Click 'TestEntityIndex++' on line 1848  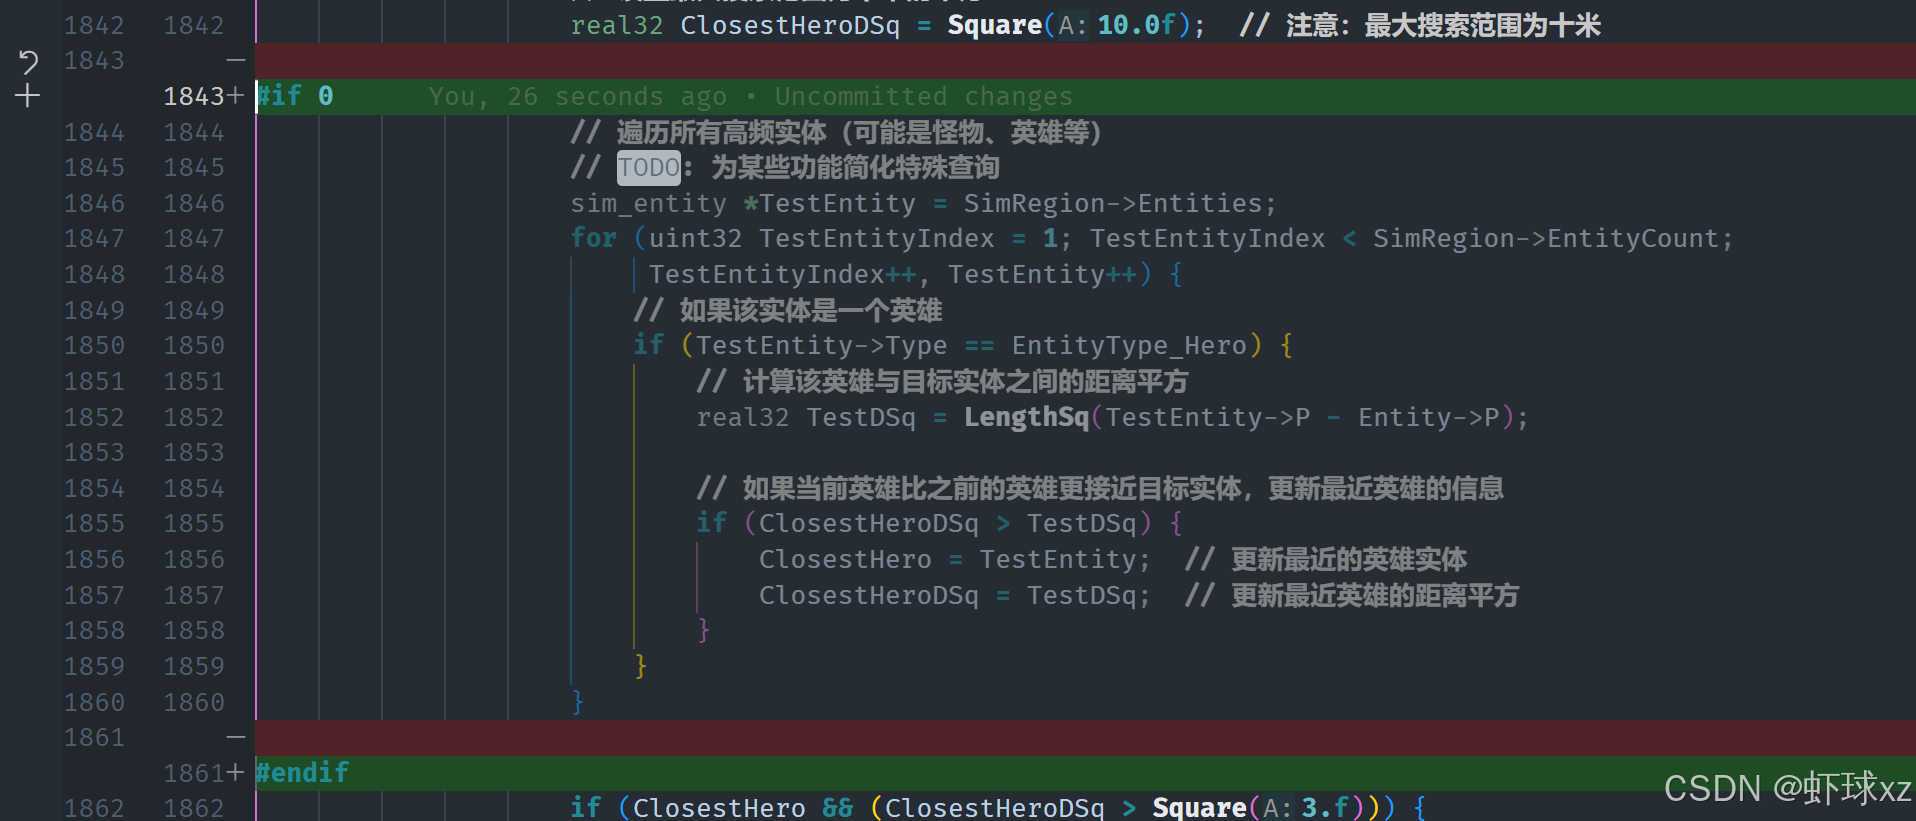[x=782, y=275]
